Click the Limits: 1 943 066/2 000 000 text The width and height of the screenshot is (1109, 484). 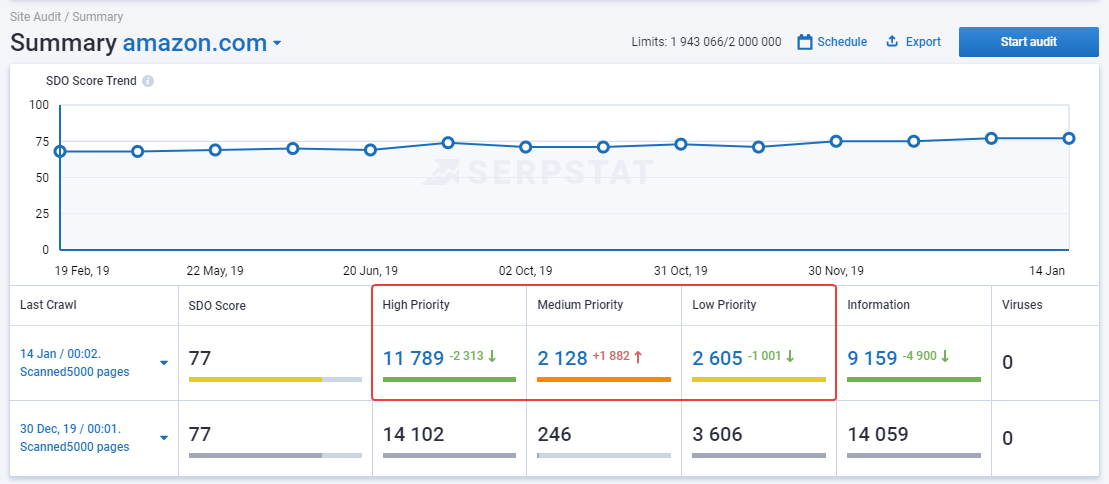(x=706, y=42)
